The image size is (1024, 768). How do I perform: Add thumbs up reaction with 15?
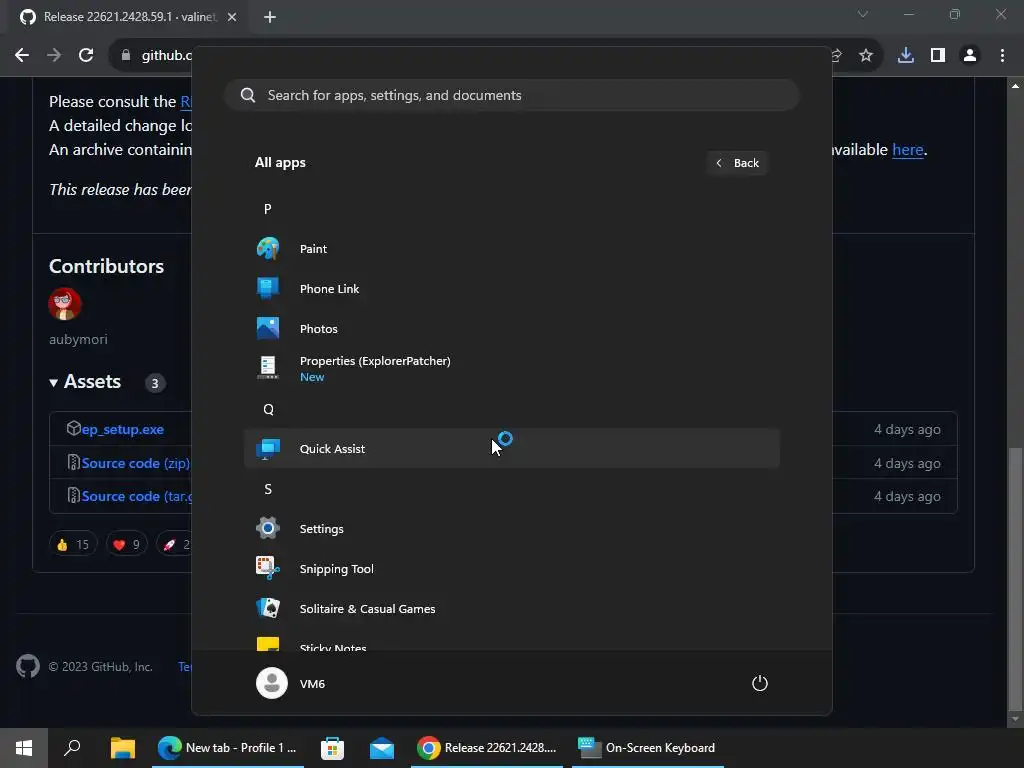pos(73,544)
